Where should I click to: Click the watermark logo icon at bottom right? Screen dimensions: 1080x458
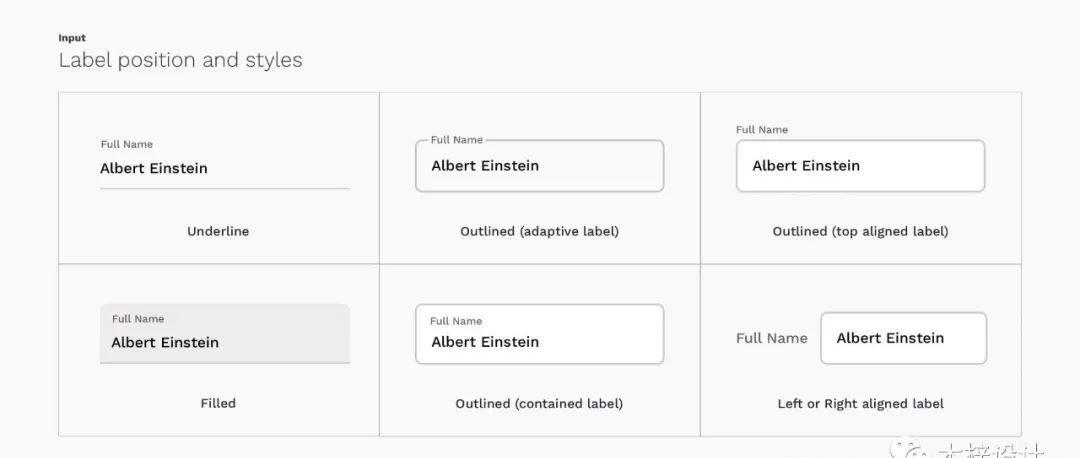tap(911, 451)
